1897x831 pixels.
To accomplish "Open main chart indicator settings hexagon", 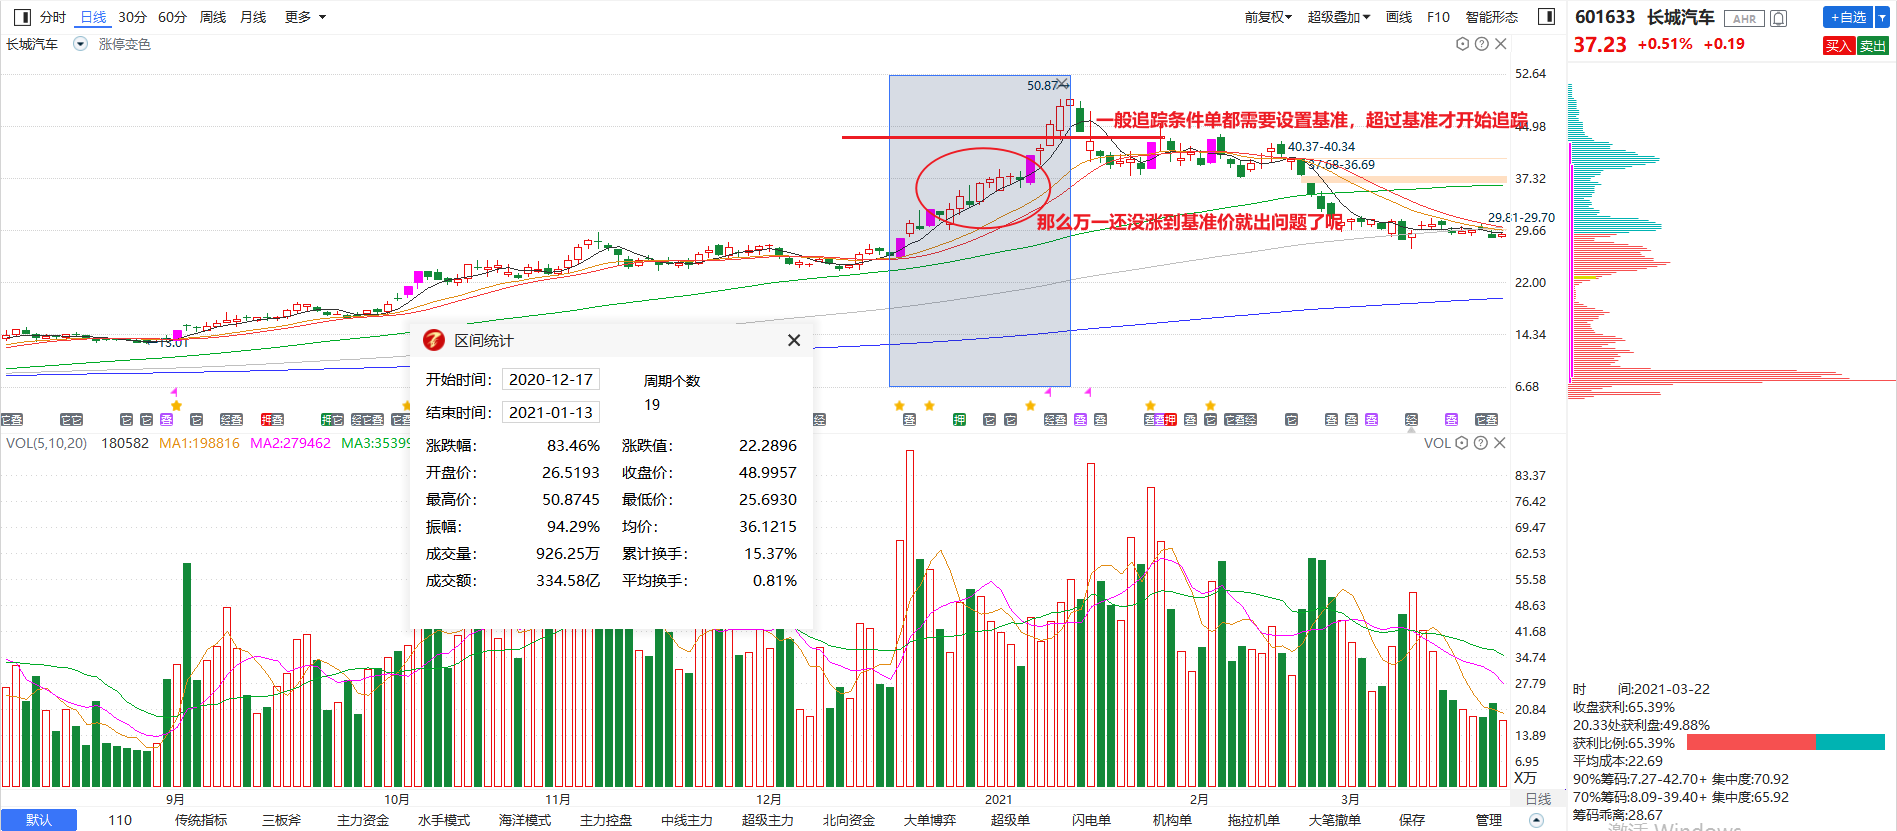I will coord(1463,44).
